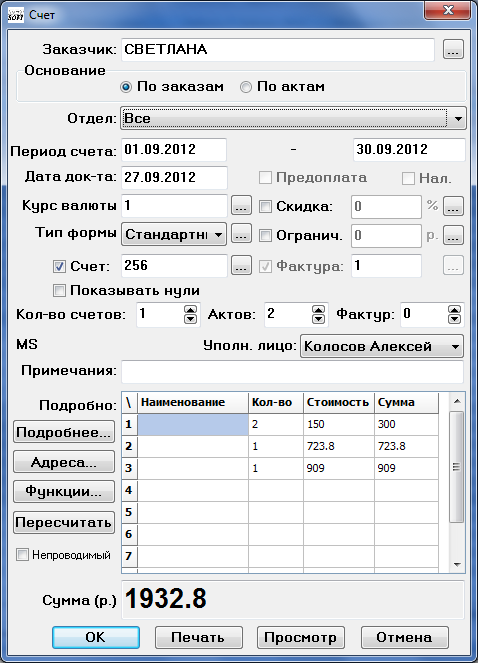This screenshot has width=478, height=663.
Task: Click the app icon in title bar
Action: [x=16, y=15]
